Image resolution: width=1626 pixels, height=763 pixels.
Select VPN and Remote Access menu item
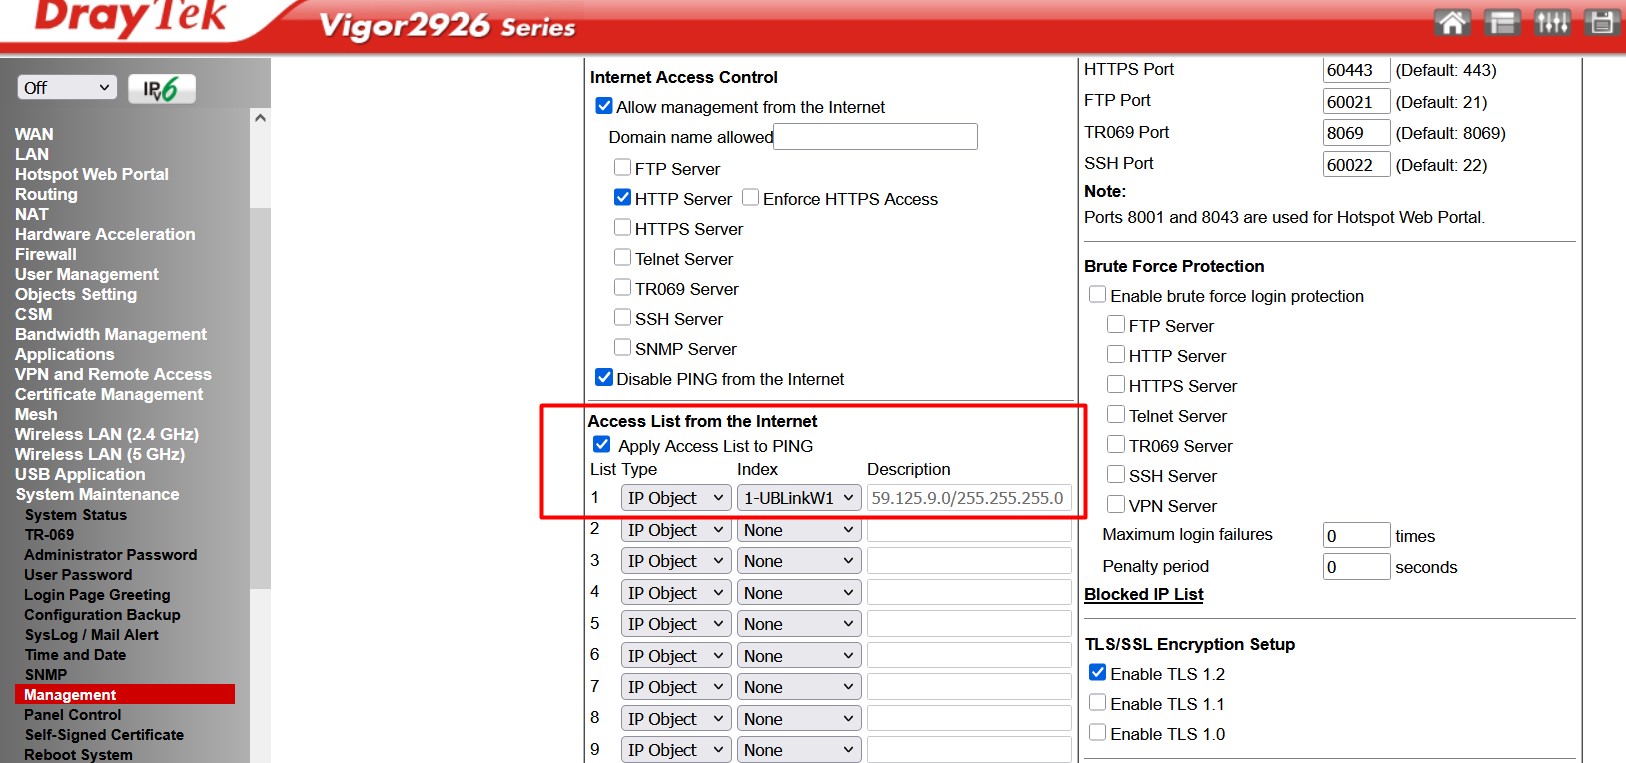[x=113, y=374]
